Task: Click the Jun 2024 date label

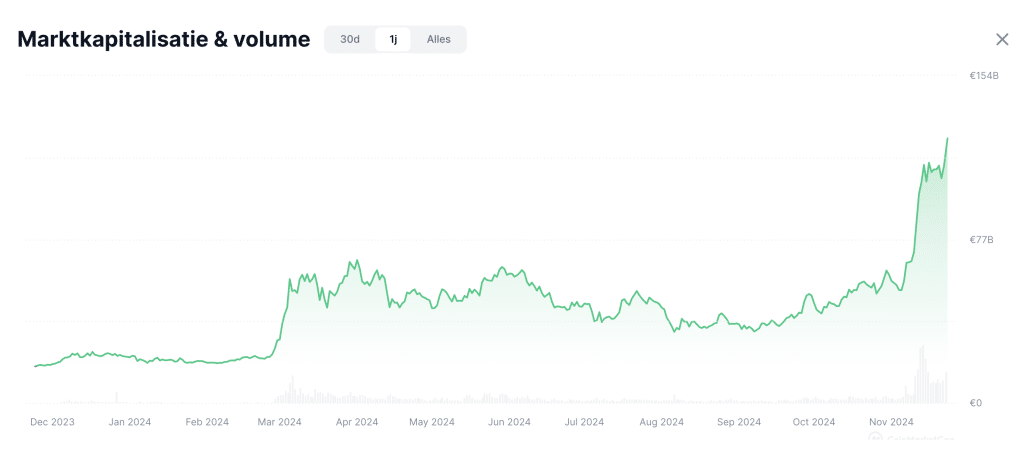Action: [x=509, y=422]
